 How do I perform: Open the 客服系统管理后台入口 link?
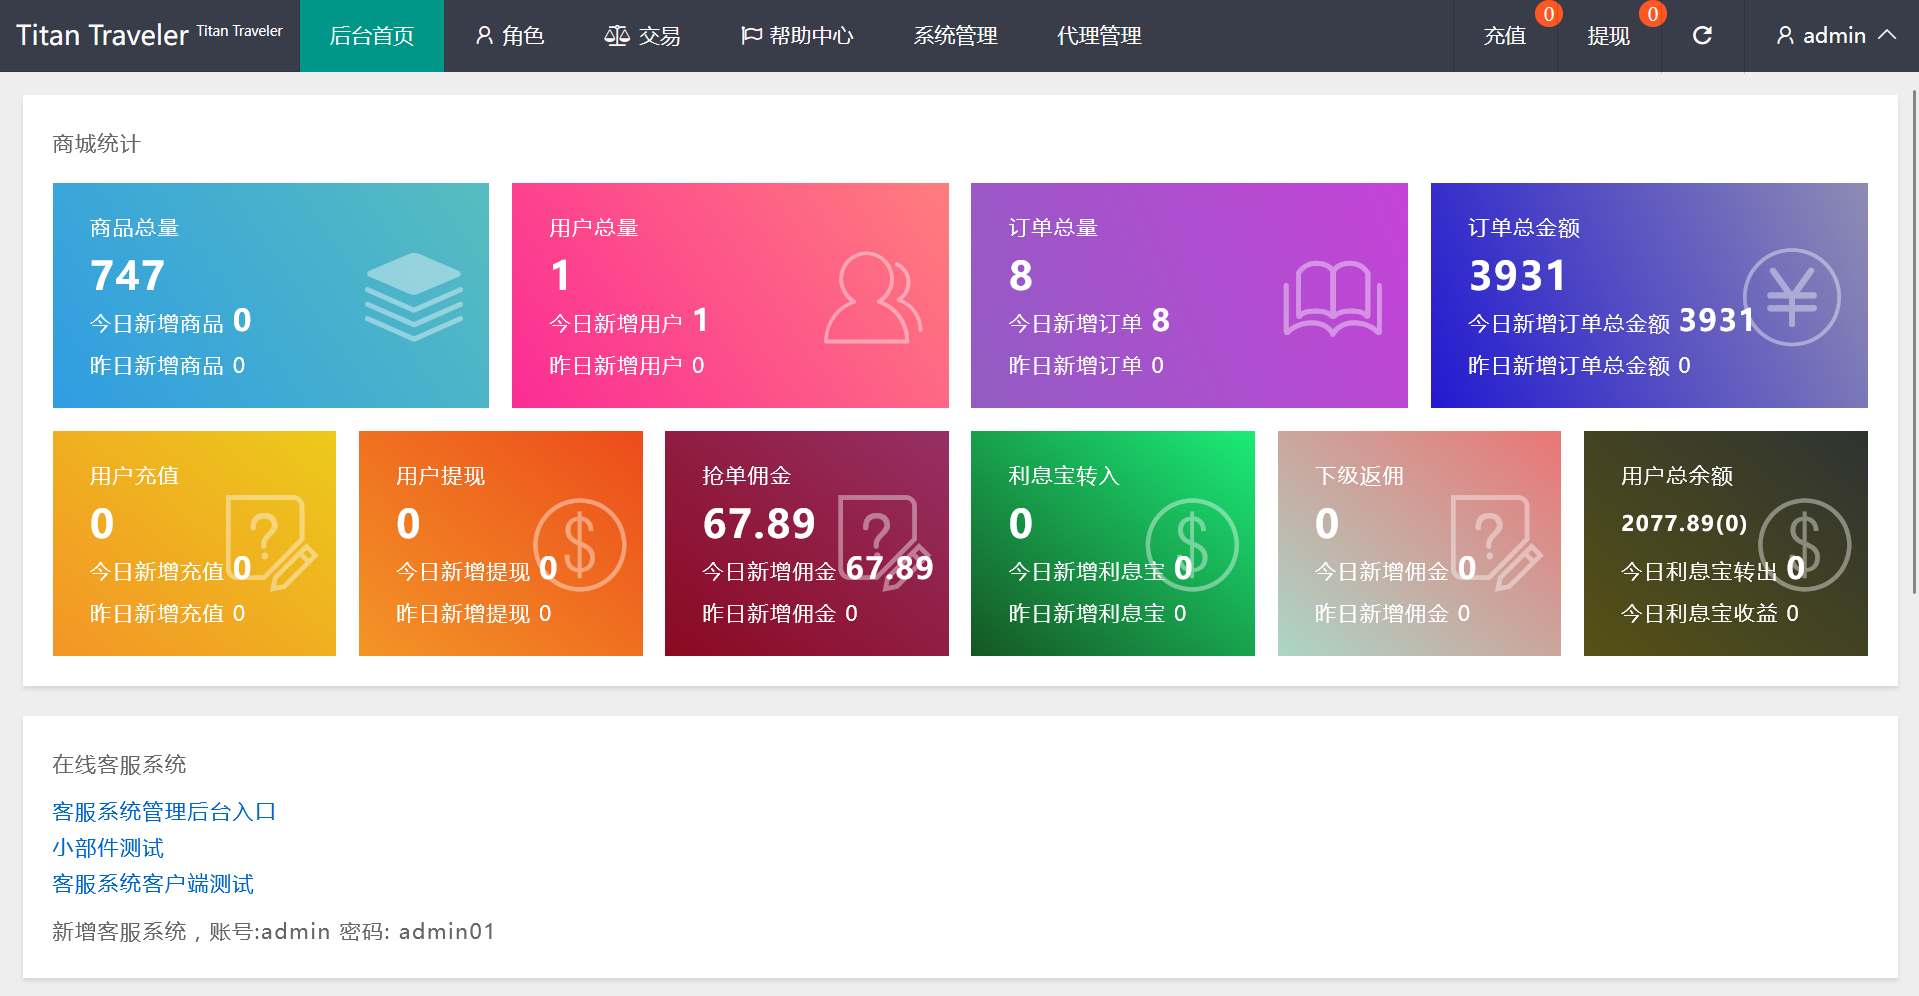(164, 811)
